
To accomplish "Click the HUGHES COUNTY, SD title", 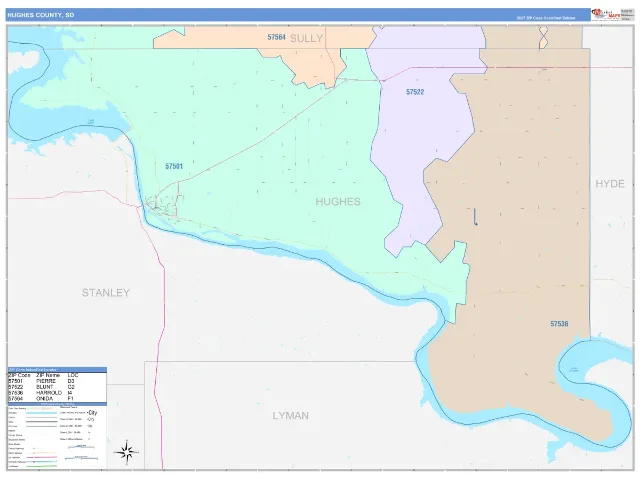I will click(40, 15).
